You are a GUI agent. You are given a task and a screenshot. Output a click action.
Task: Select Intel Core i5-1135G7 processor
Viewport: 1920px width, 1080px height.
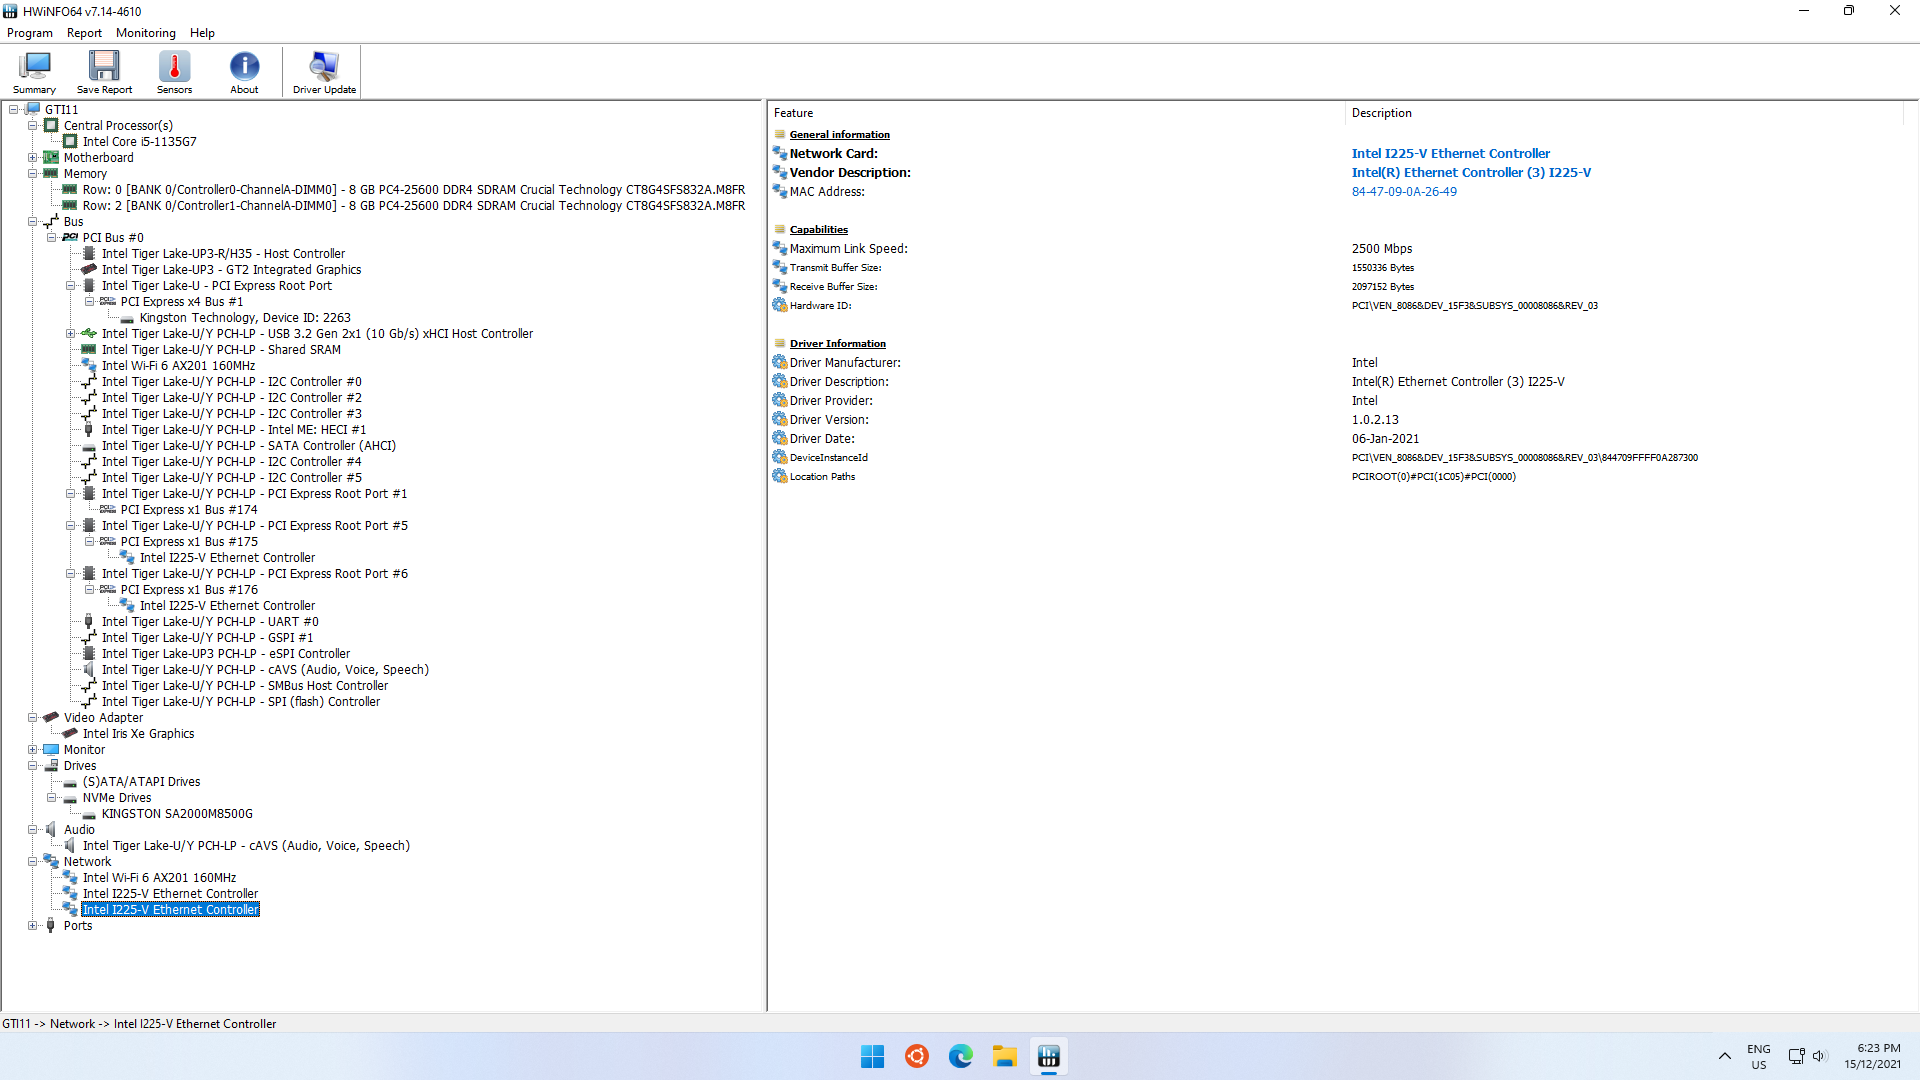coord(139,142)
